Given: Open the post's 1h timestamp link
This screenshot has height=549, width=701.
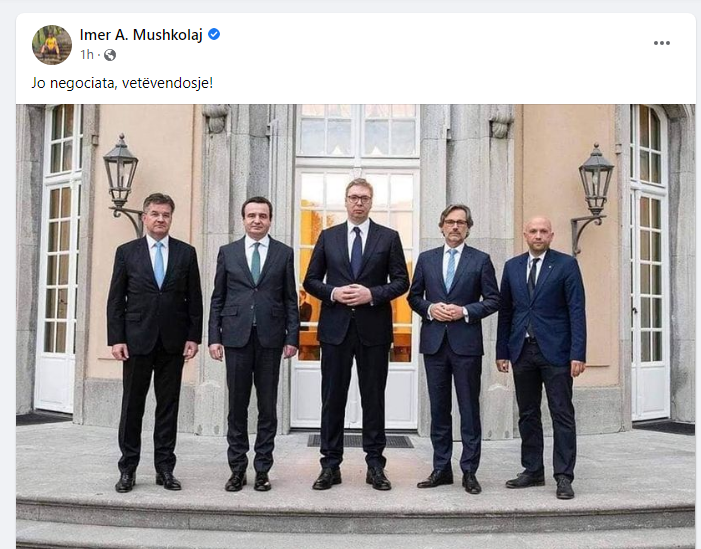Looking at the screenshot, I should click(x=87, y=55).
